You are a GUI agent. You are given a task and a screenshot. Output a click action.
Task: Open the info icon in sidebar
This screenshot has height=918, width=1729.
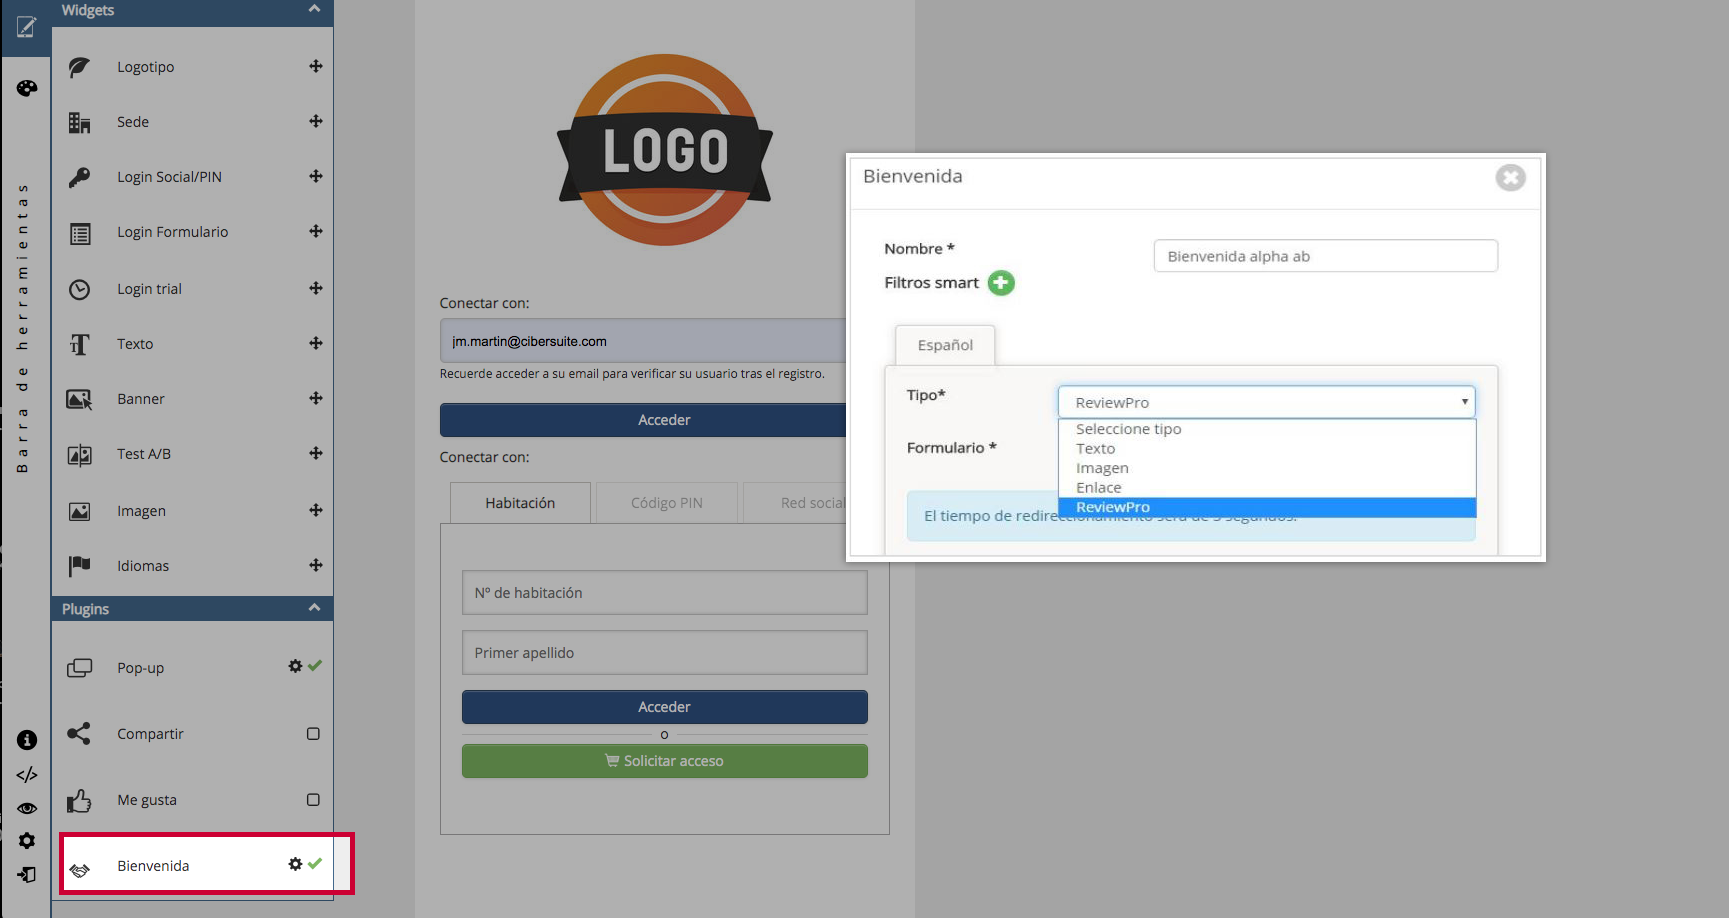point(27,740)
